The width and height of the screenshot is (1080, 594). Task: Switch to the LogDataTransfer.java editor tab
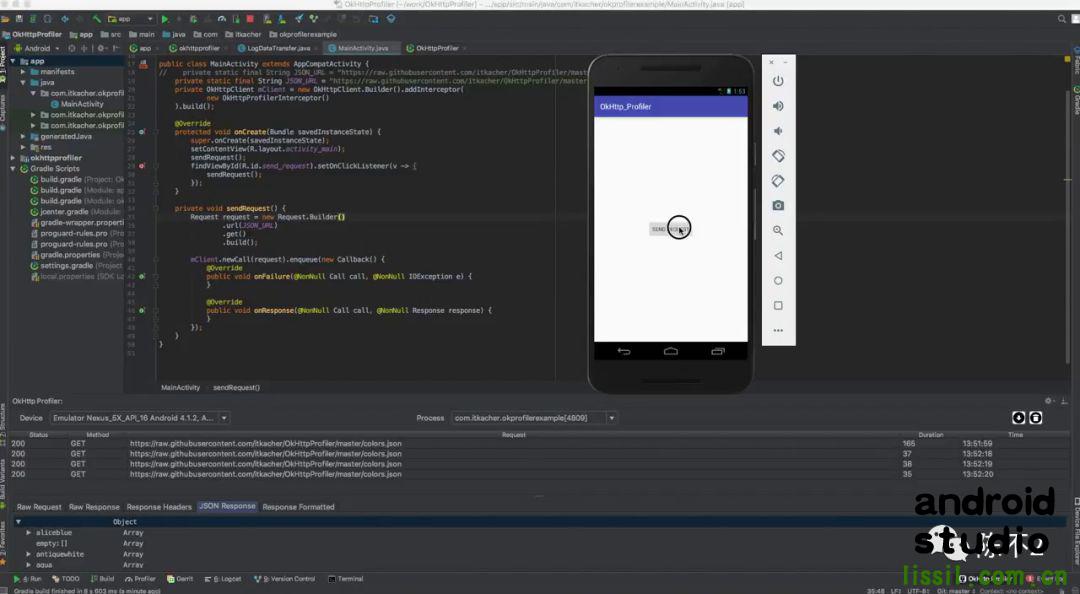[274, 48]
